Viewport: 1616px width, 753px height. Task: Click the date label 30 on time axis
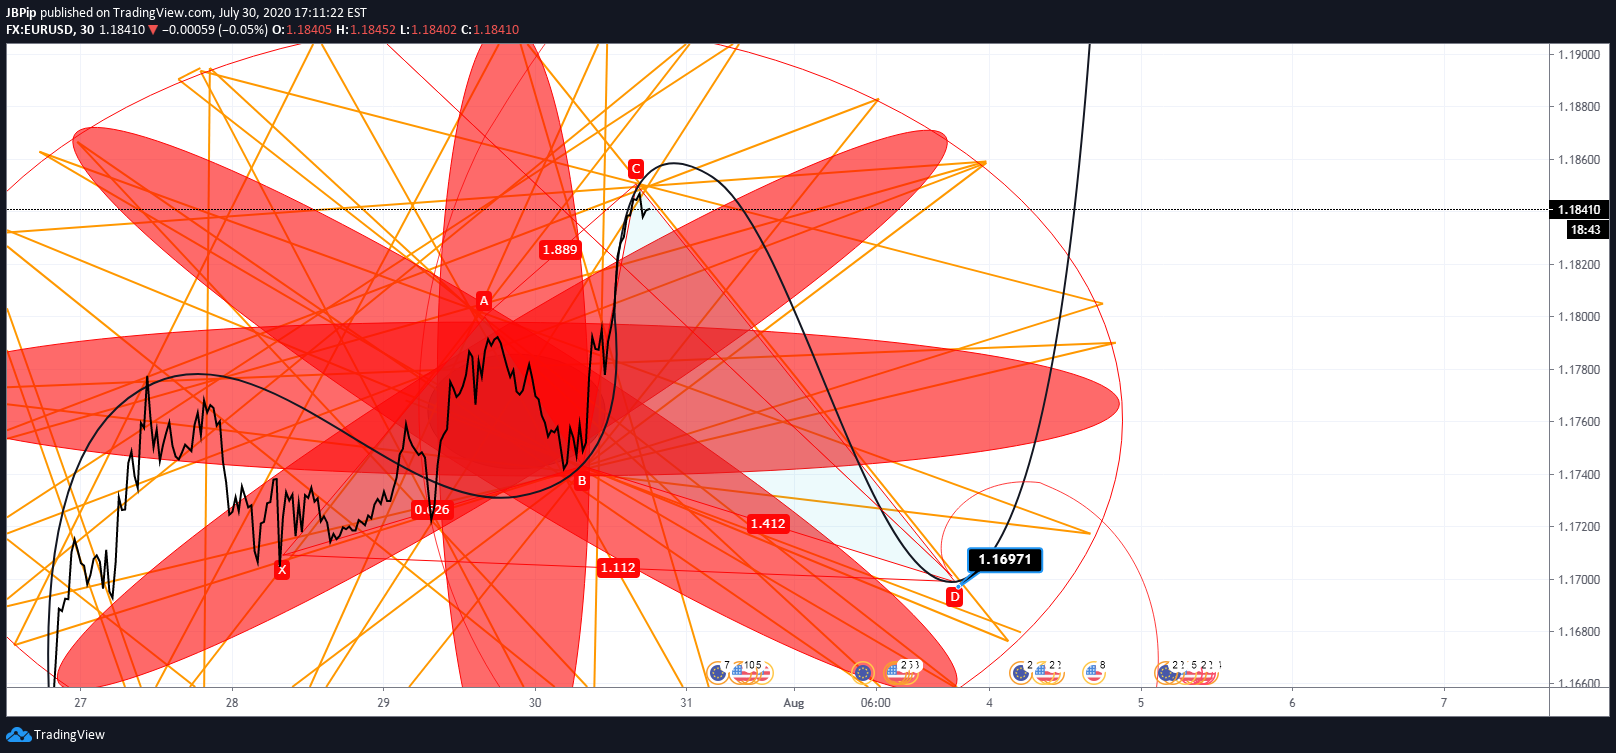(x=535, y=703)
